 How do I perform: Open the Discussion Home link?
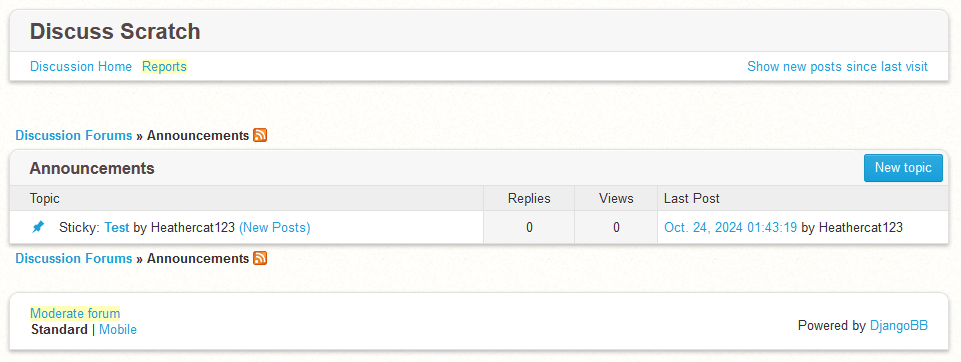pyautogui.click(x=81, y=66)
